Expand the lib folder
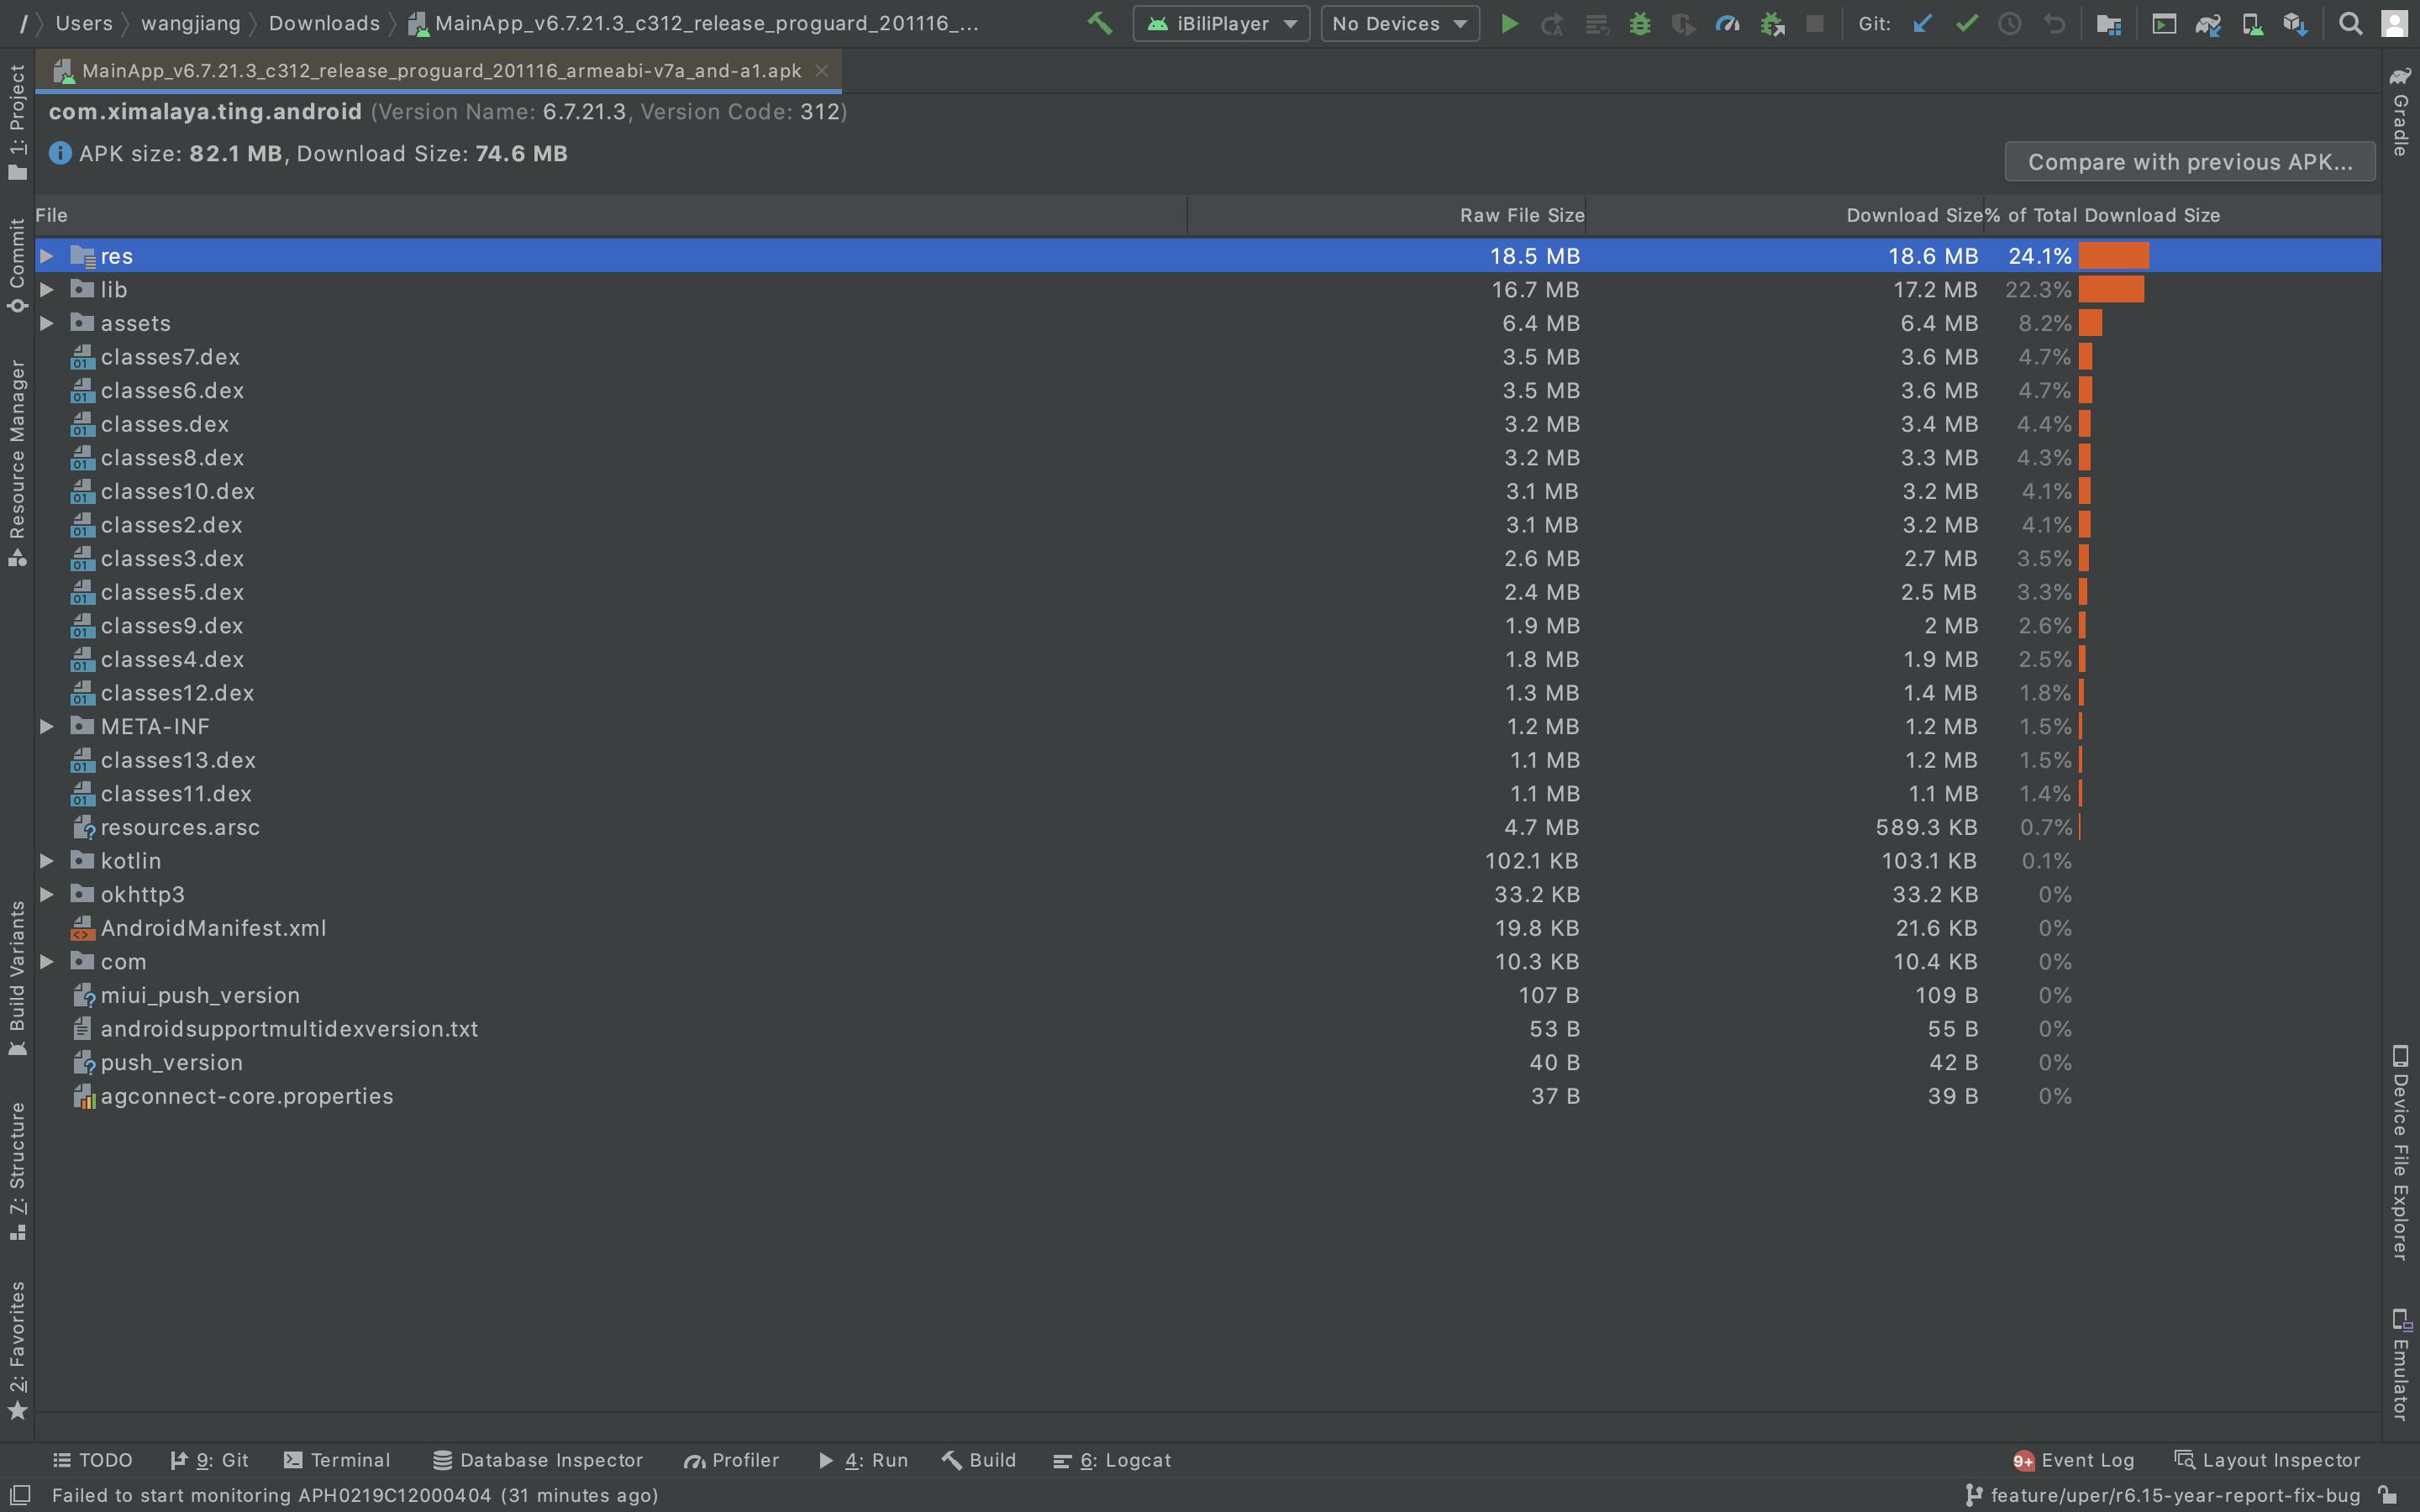Screen dimensions: 2420x1512 point(46,290)
